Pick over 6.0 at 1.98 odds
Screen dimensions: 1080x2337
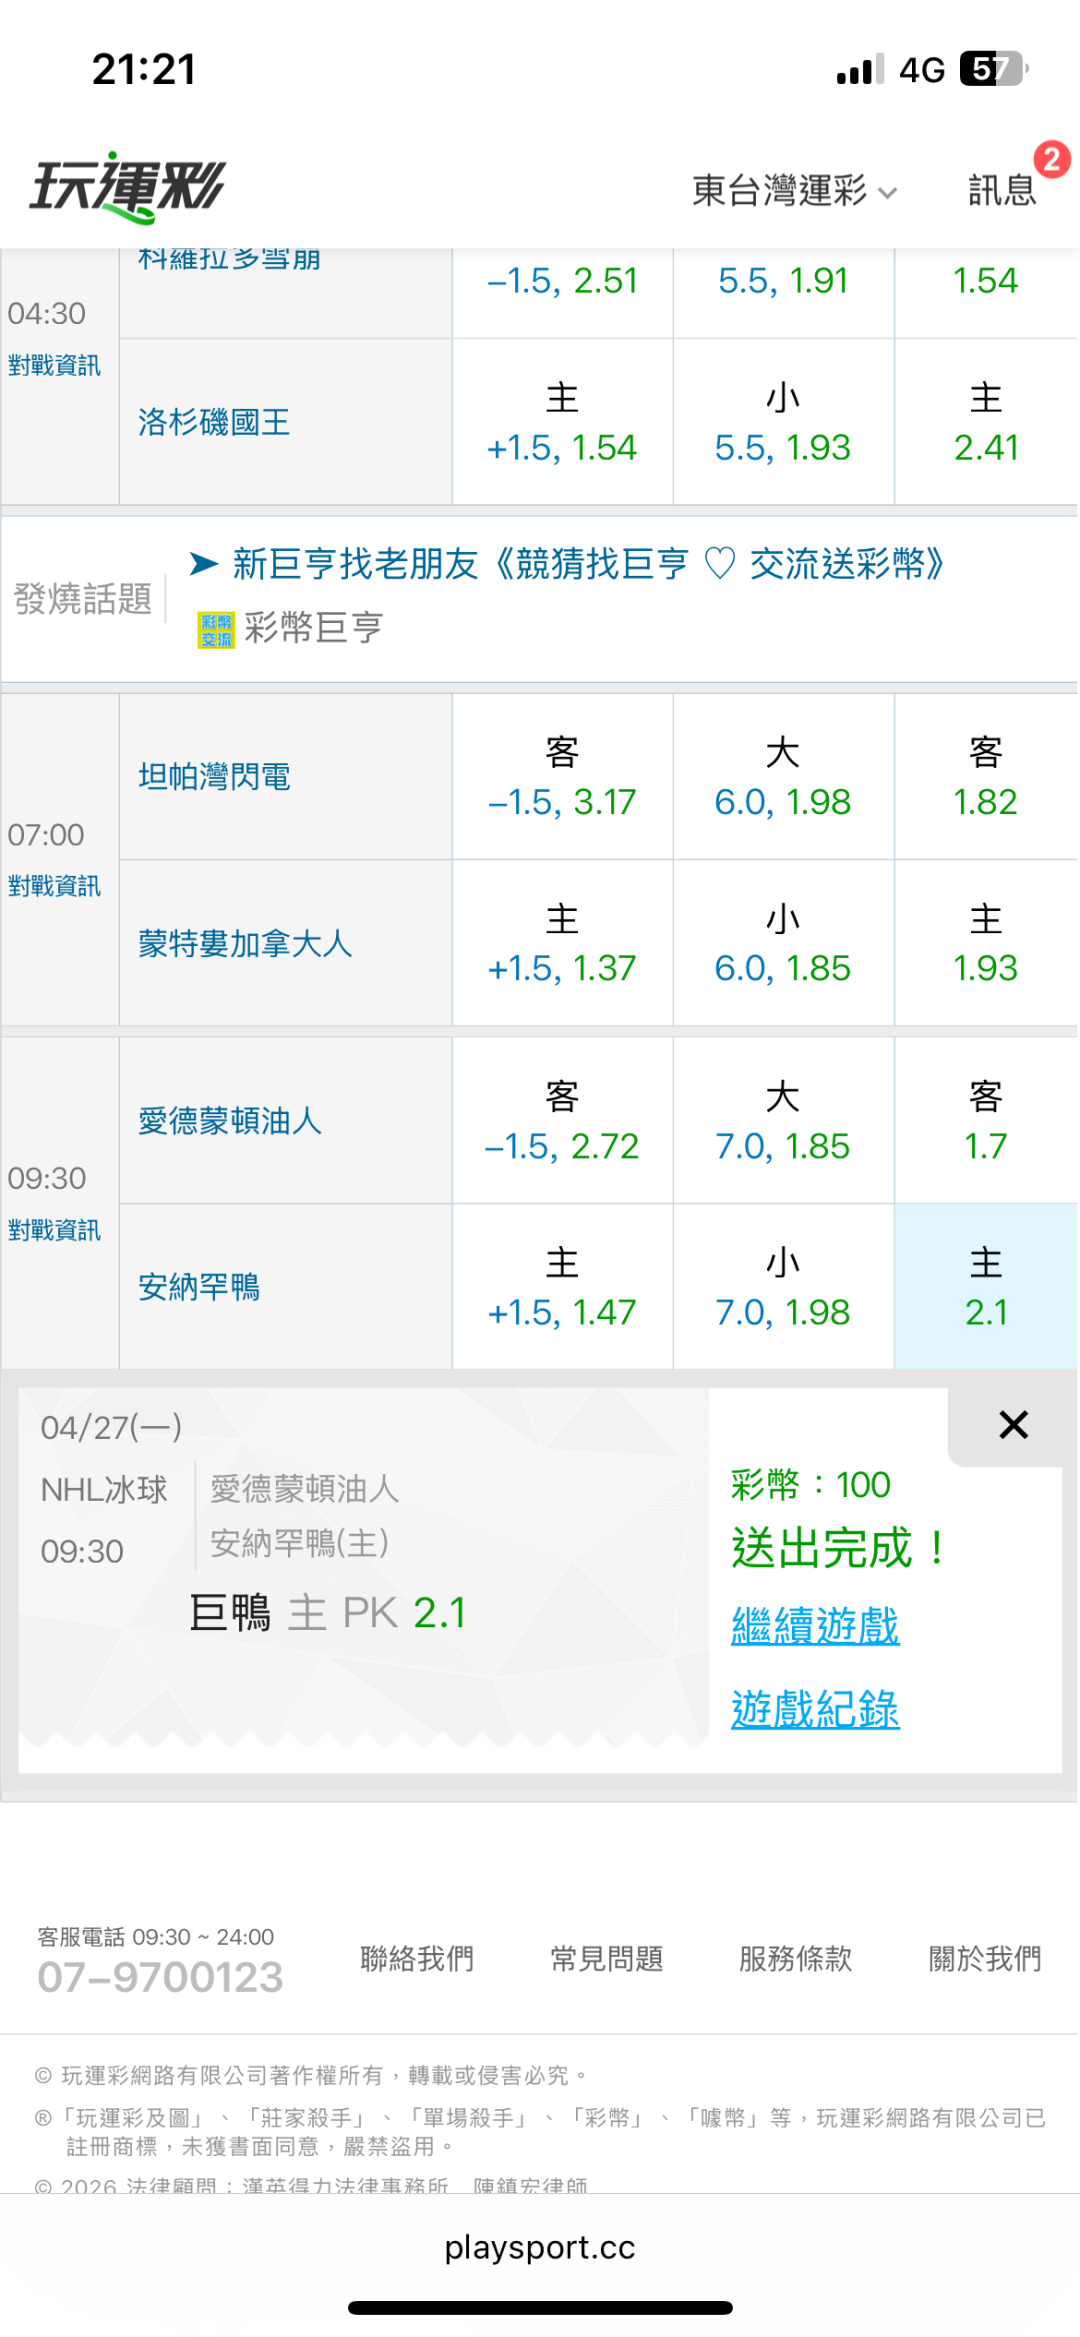click(783, 777)
